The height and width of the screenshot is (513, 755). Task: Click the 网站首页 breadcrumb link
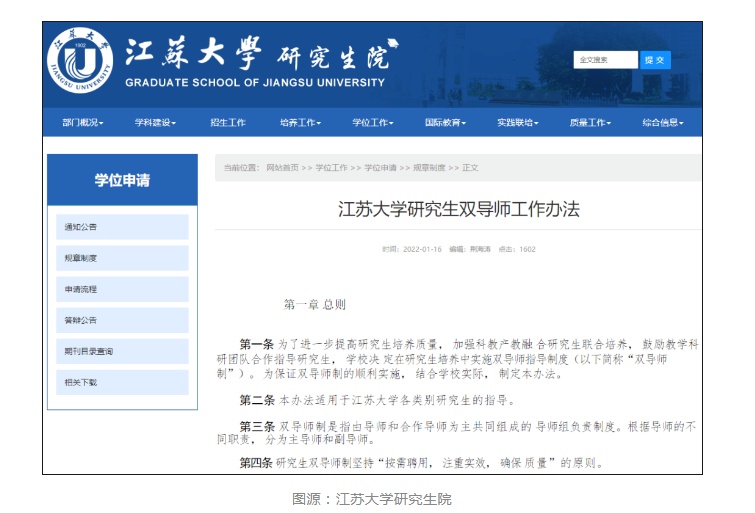pos(283,168)
